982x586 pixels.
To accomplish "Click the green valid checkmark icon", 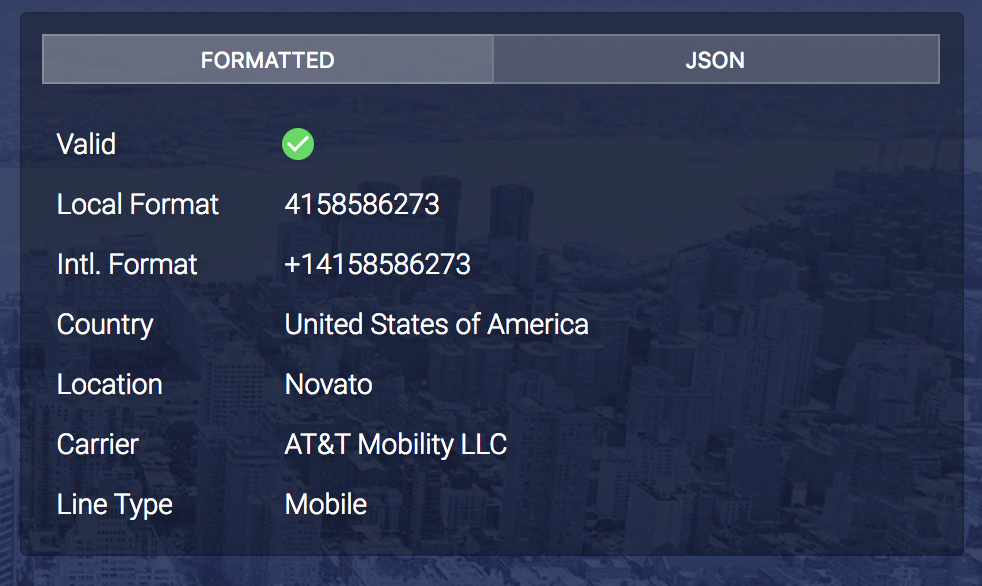I will (298, 144).
